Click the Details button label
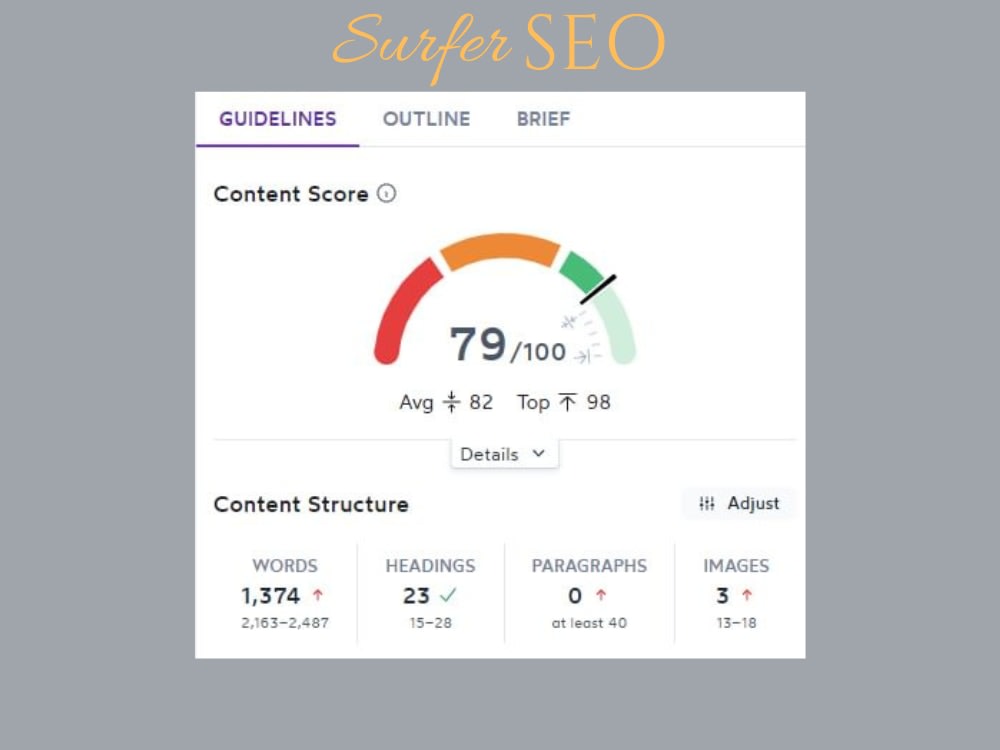The image size is (1000, 750). 489,454
